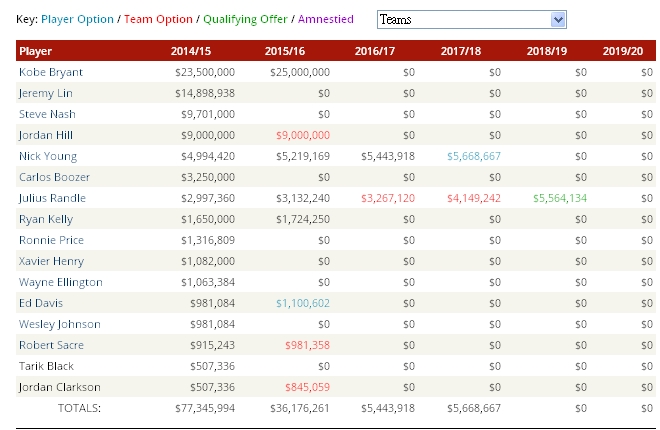The height and width of the screenshot is (430, 660).
Task: Click the Julius Randle link
Action: [52, 198]
